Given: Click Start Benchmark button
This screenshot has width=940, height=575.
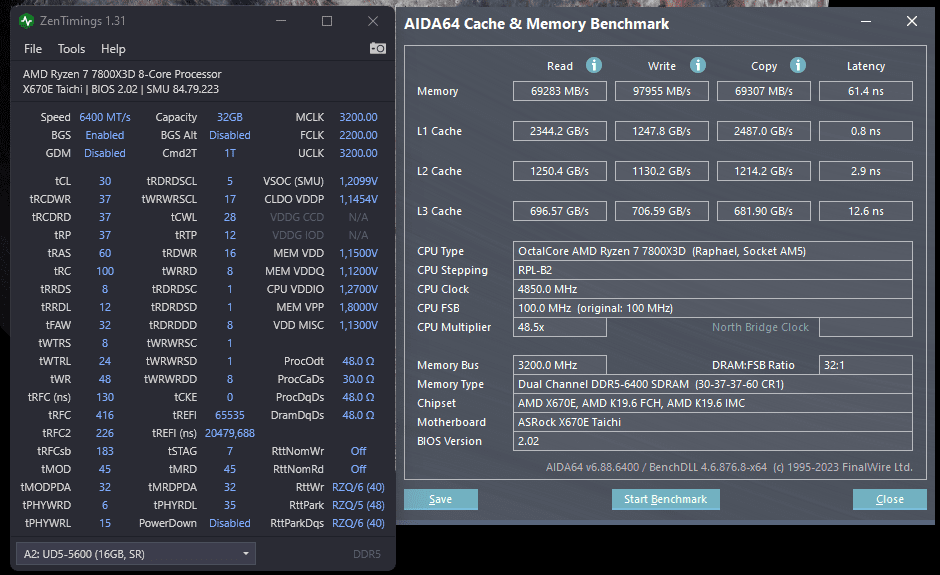Looking at the screenshot, I should click(665, 499).
